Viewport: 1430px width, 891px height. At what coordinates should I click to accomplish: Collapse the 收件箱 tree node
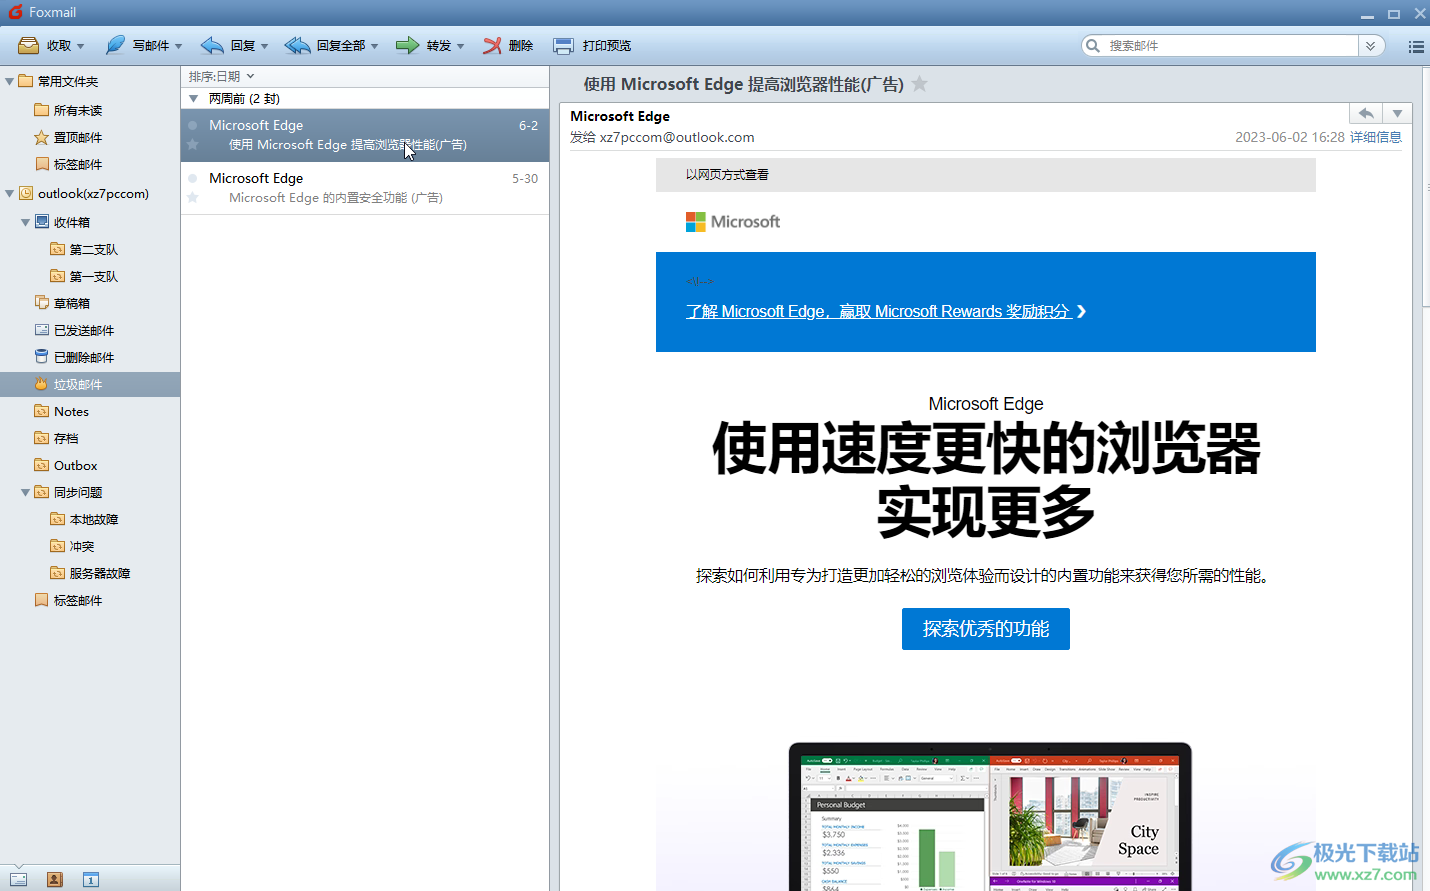[25, 222]
